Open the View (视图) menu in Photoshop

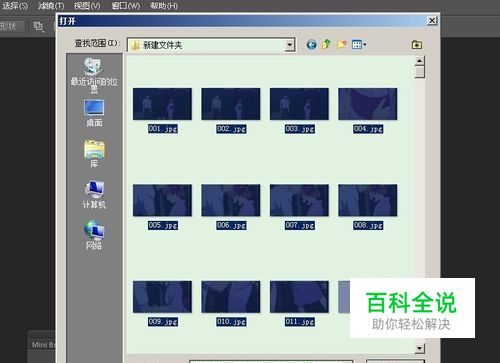87,6
